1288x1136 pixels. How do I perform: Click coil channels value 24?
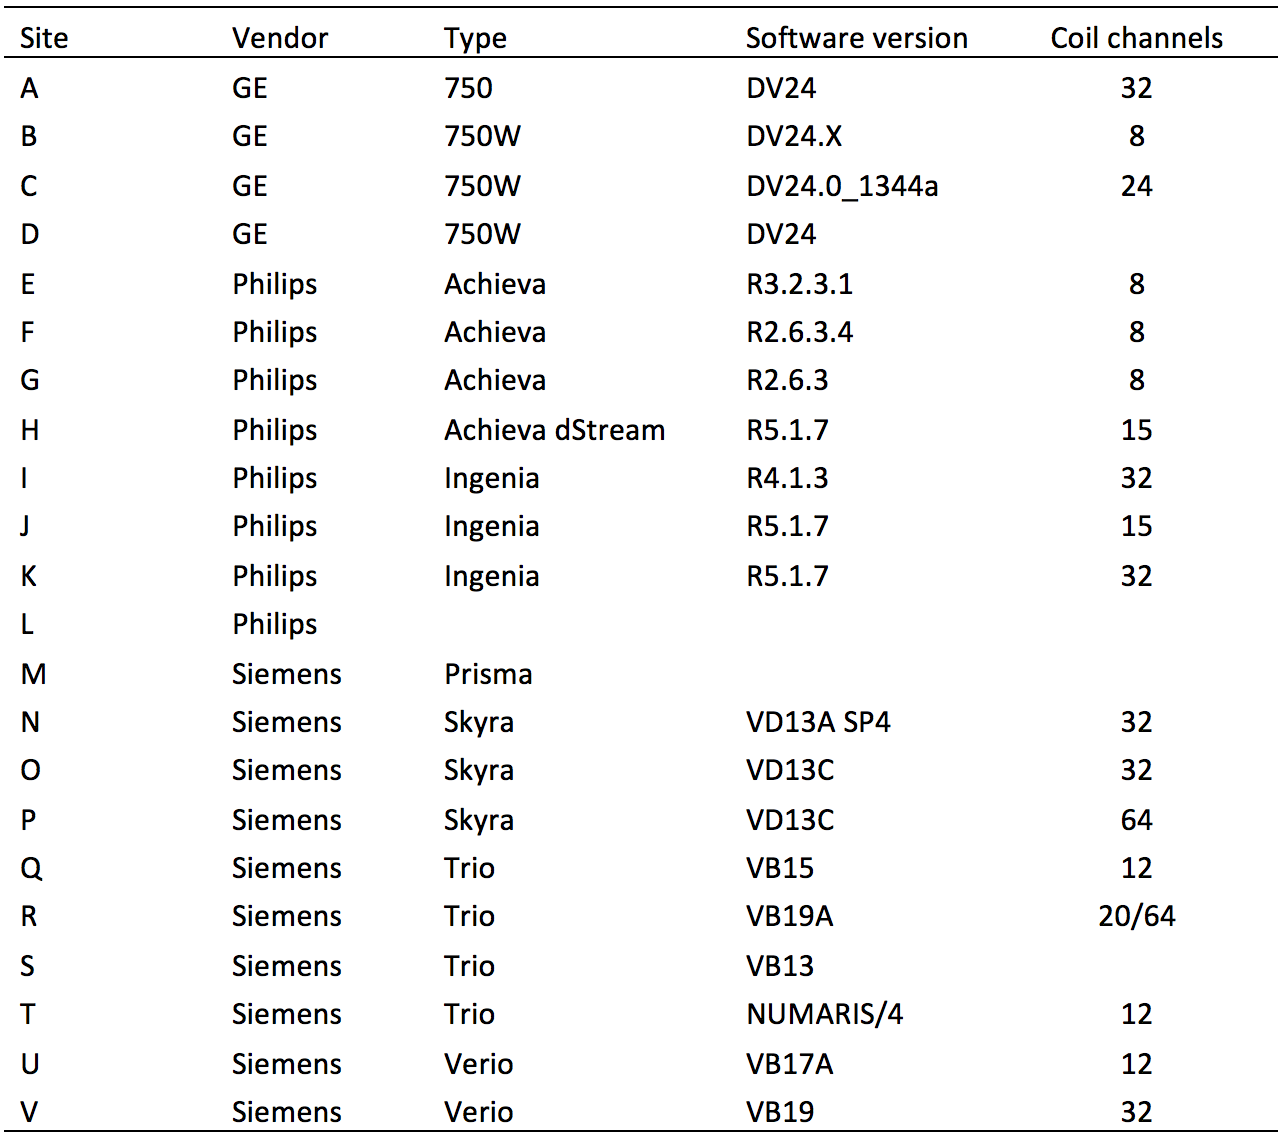tap(1136, 186)
